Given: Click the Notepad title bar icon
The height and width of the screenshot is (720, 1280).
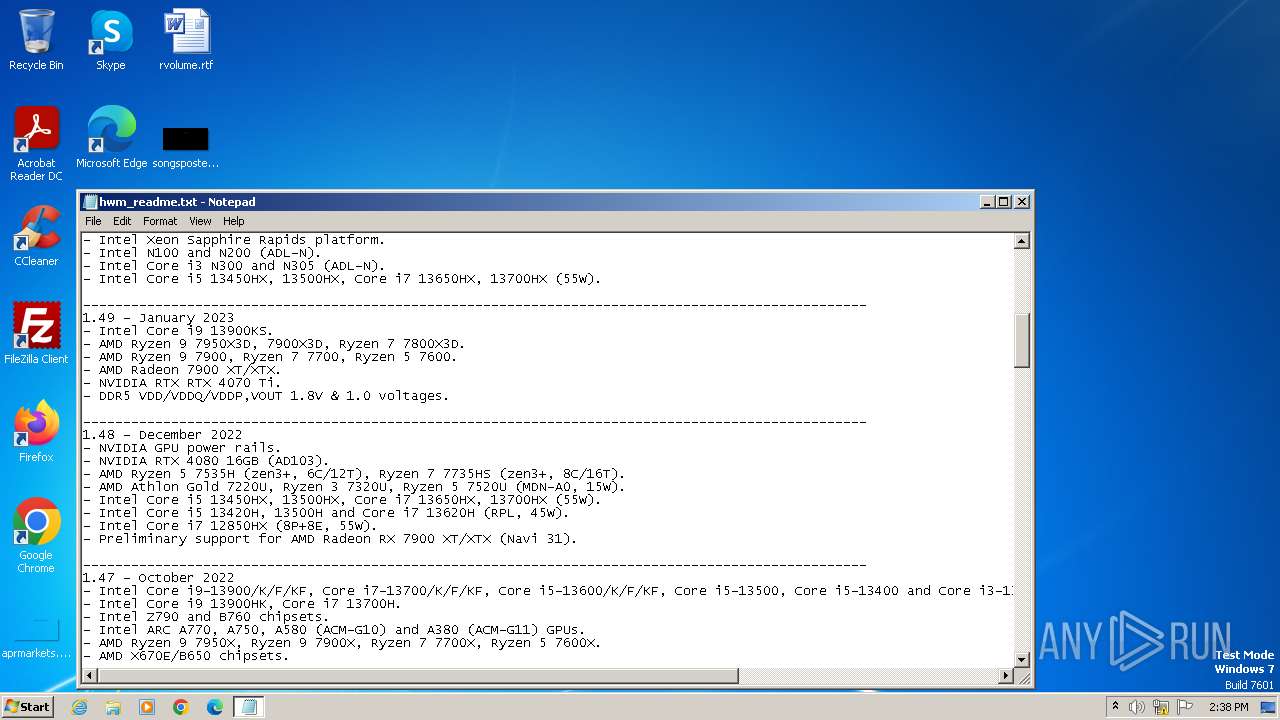Looking at the screenshot, I should [90, 202].
